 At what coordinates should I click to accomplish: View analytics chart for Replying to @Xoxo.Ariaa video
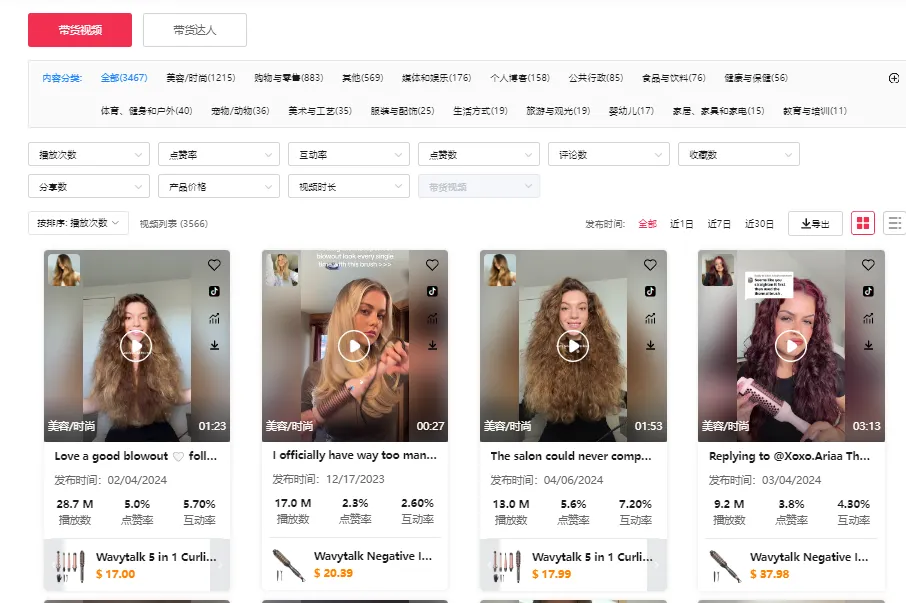coord(868,318)
